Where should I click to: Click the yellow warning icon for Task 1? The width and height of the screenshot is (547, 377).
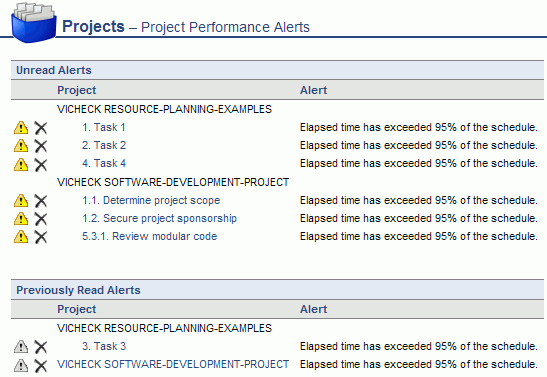point(21,128)
